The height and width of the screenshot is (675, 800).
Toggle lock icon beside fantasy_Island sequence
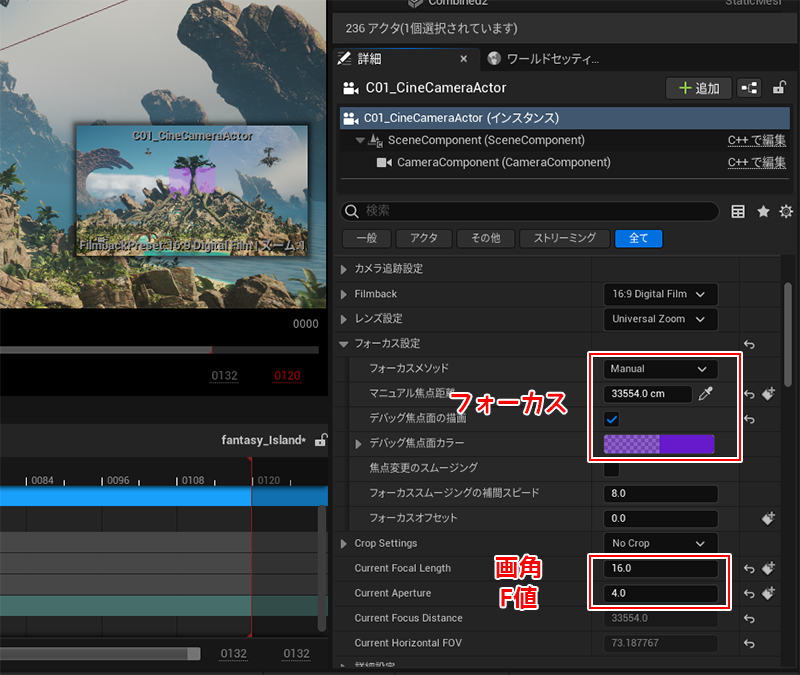coord(320,440)
